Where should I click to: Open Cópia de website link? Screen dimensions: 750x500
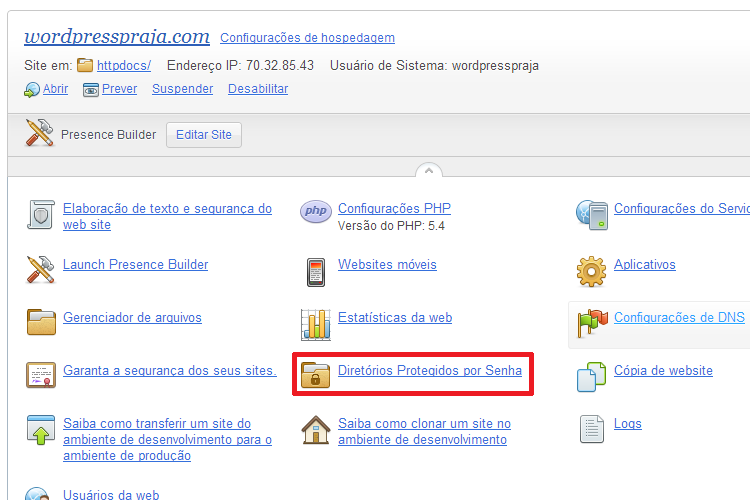point(663,371)
